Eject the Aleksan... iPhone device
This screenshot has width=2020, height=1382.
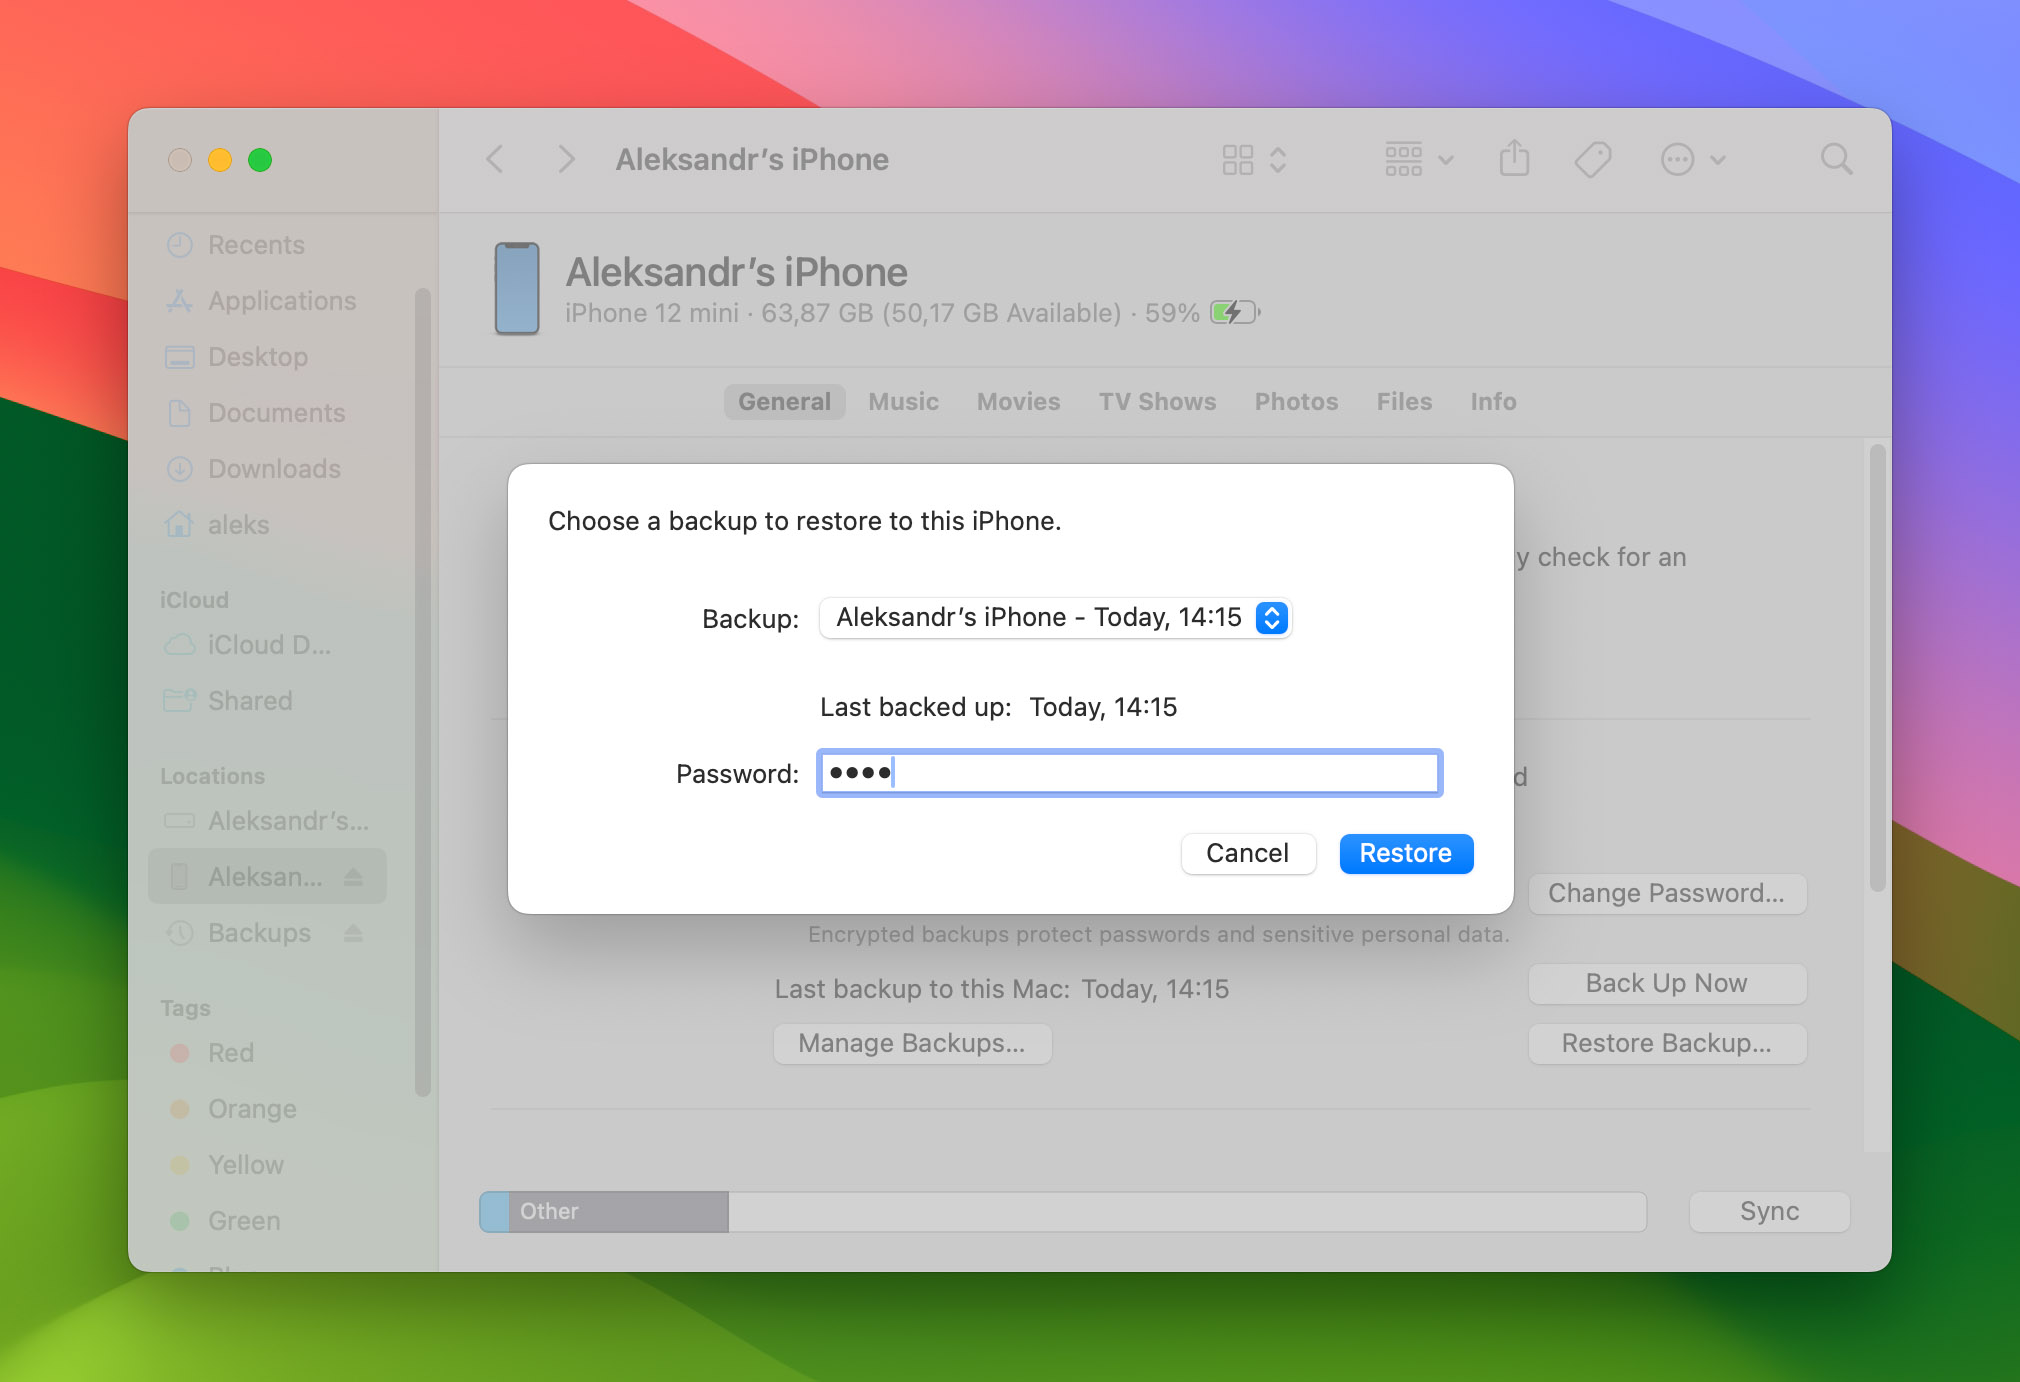(x=353, y=877)
